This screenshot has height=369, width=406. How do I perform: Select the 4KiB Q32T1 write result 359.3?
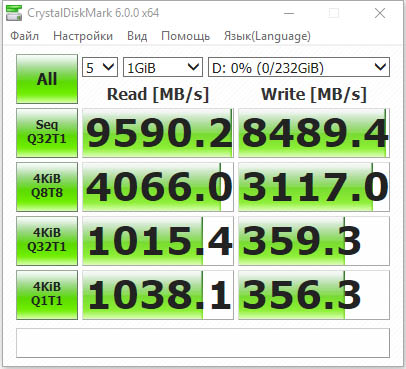314,241
